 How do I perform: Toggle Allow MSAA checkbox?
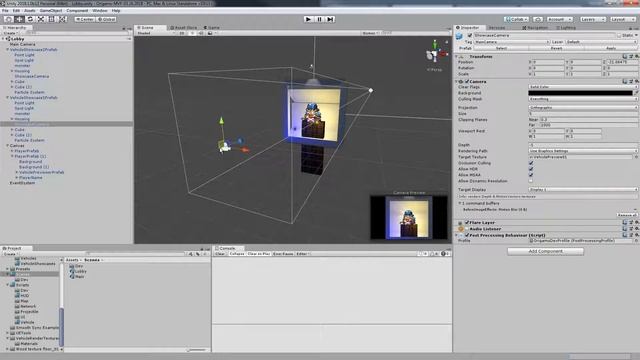click(531, 175)
